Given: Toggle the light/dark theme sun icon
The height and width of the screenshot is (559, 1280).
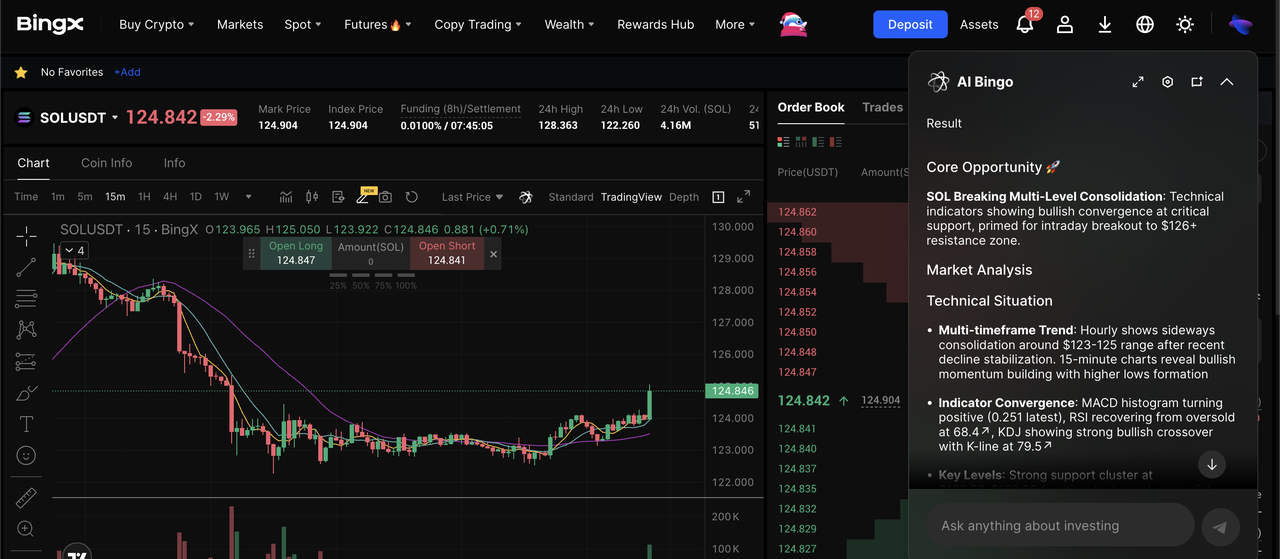Looking at the screenshot, I should [x=1185, y=25].
